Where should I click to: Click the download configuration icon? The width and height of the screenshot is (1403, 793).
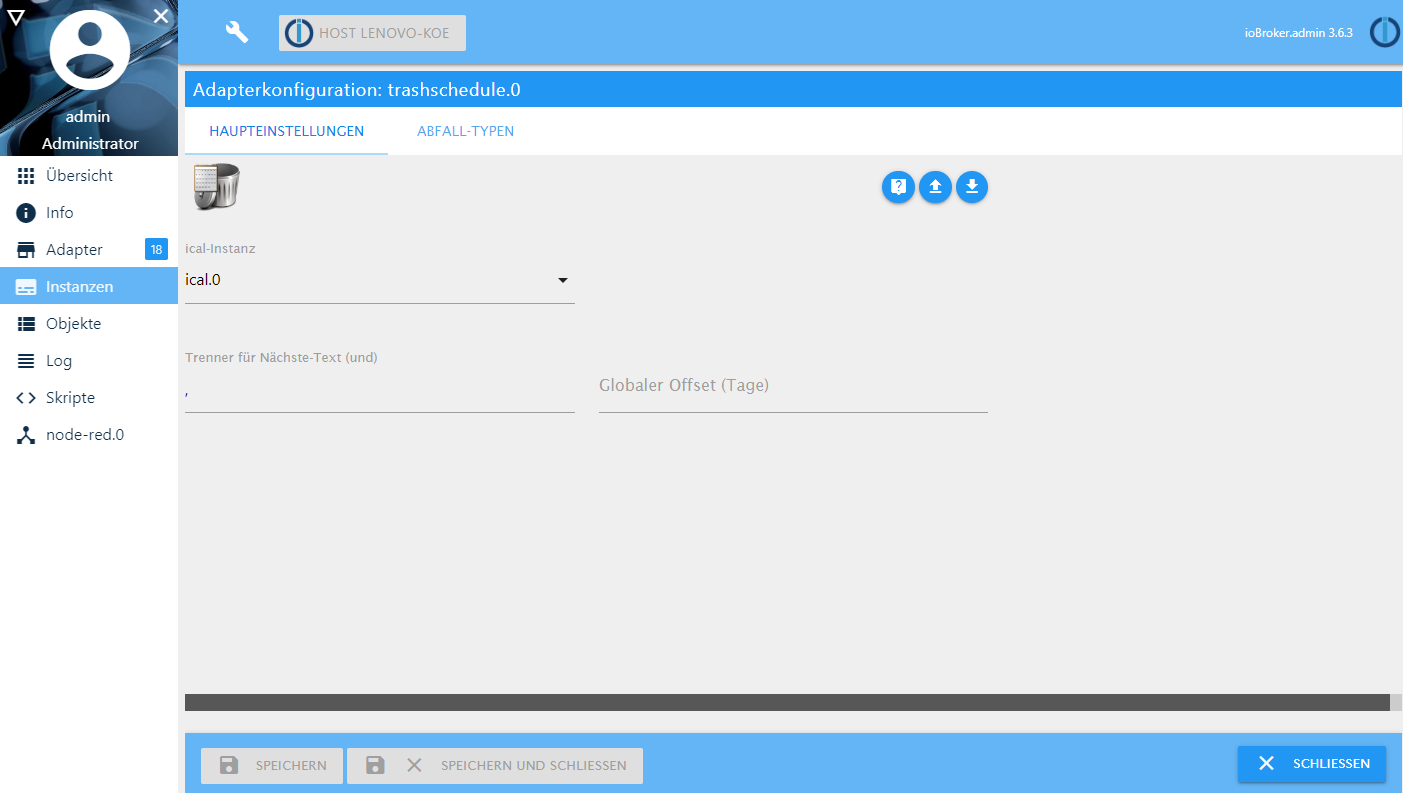tap(972, 187)
